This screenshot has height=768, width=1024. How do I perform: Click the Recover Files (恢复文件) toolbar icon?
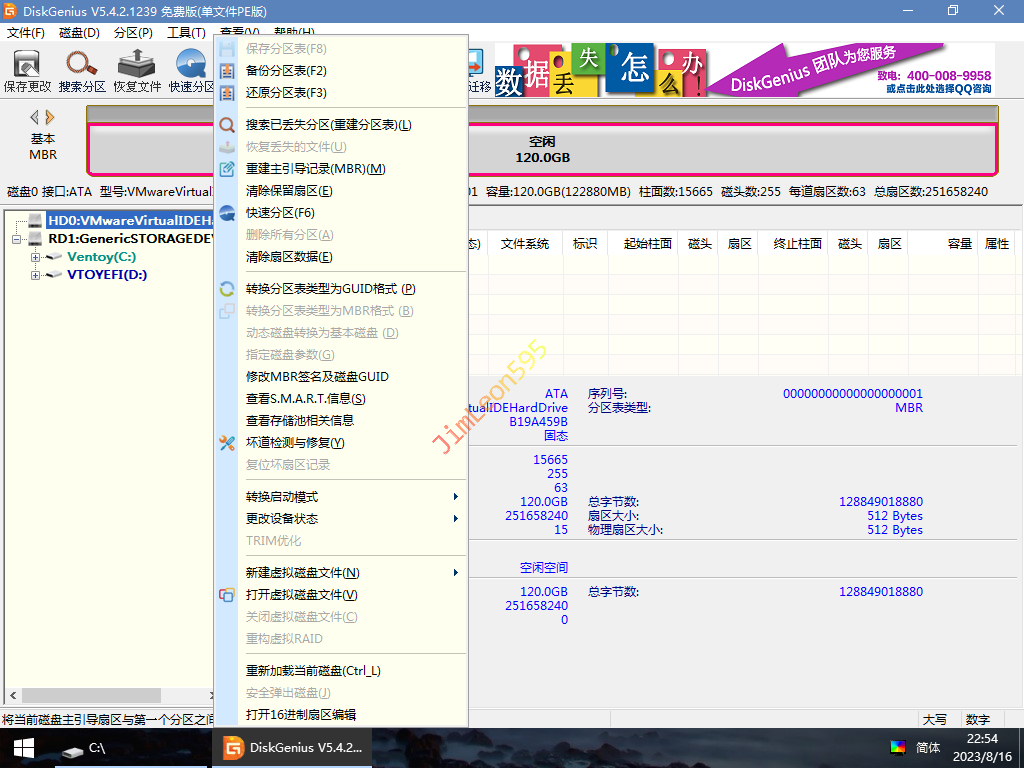point(137,70)
